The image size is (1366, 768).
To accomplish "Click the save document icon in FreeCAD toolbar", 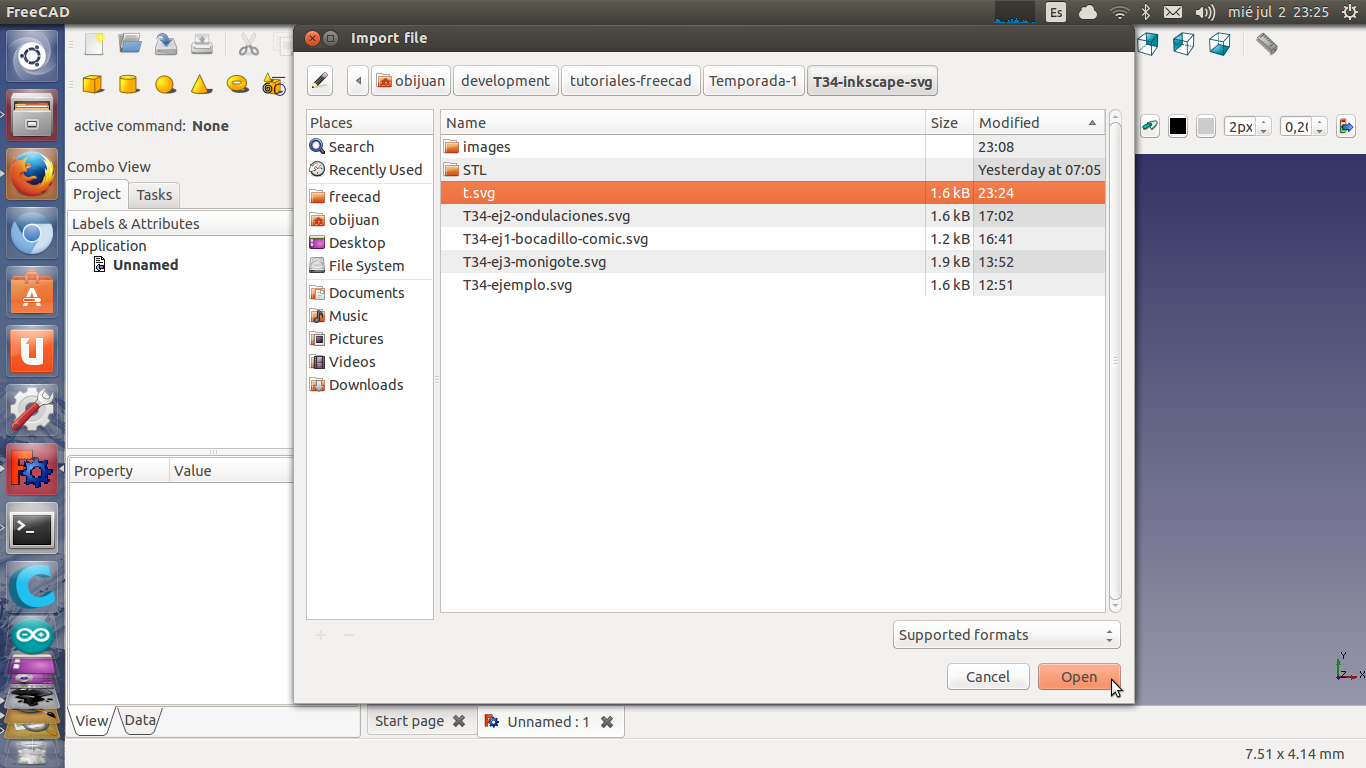I will [x=166, y=44].
